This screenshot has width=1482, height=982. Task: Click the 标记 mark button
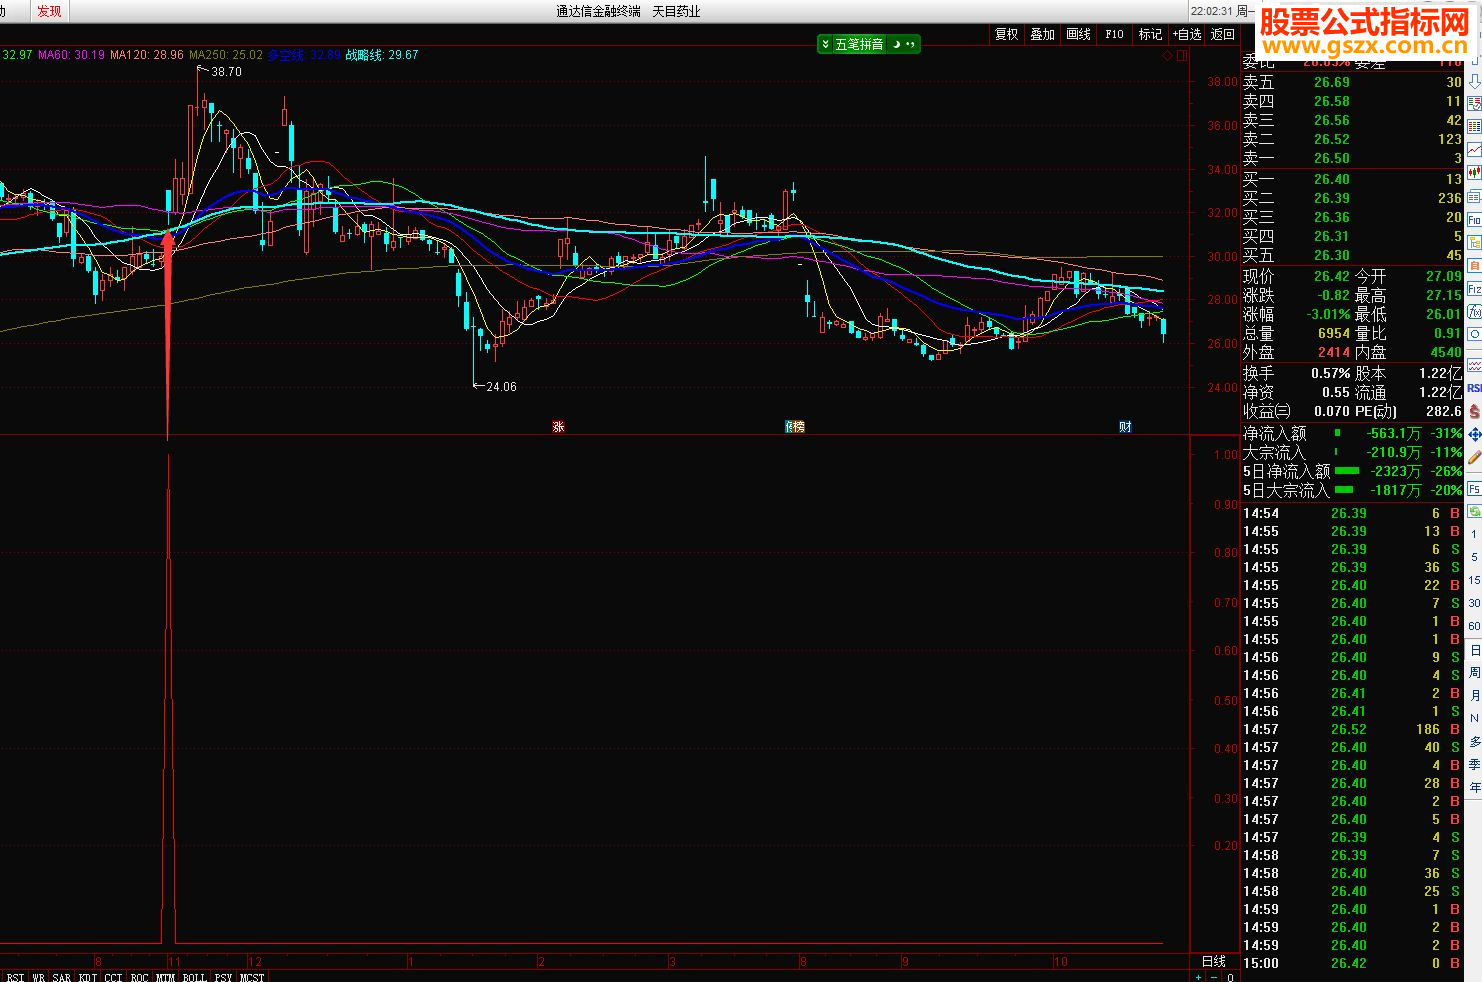1150,34
